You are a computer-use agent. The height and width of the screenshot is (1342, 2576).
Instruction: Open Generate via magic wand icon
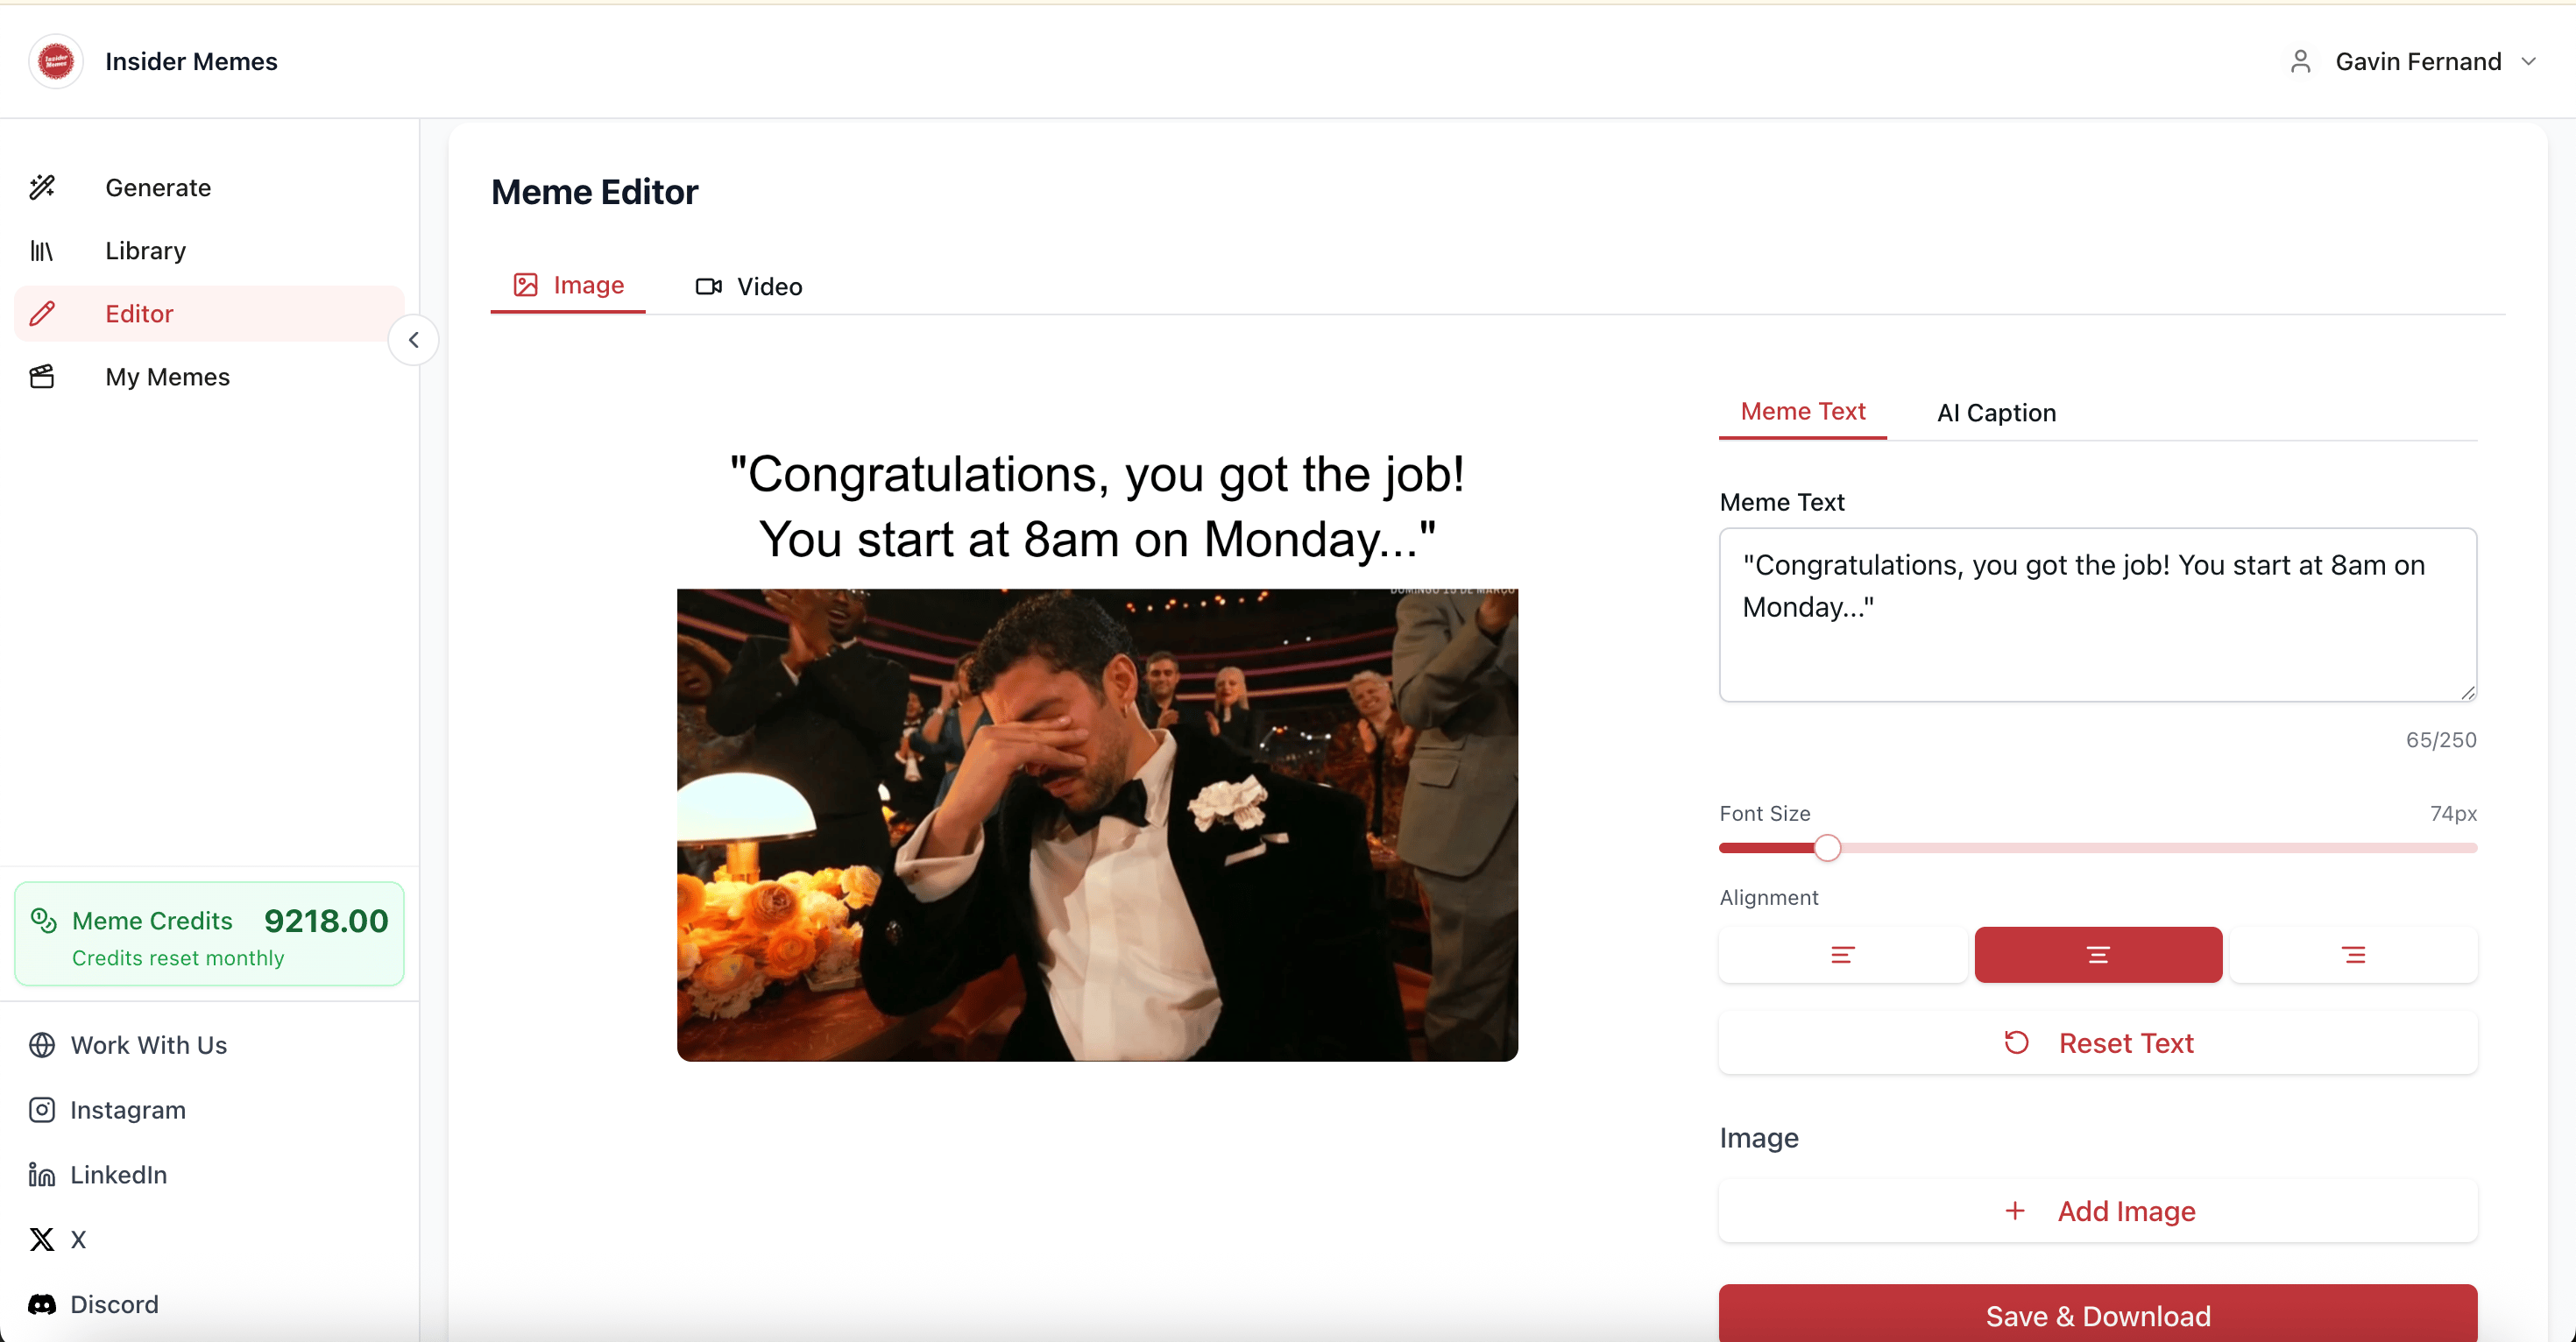(42, 187)
